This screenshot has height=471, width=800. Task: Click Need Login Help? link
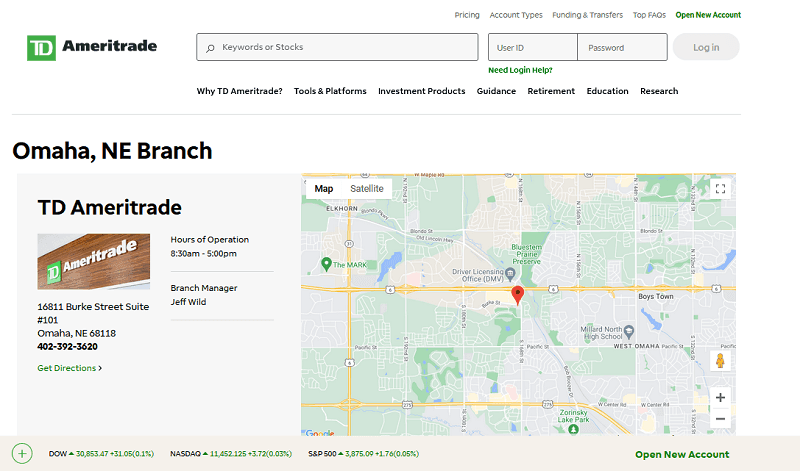pos(520,70)
